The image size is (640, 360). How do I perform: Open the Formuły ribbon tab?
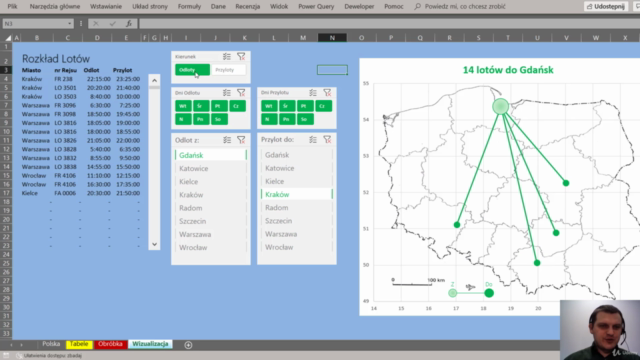[x=189, y=7]
